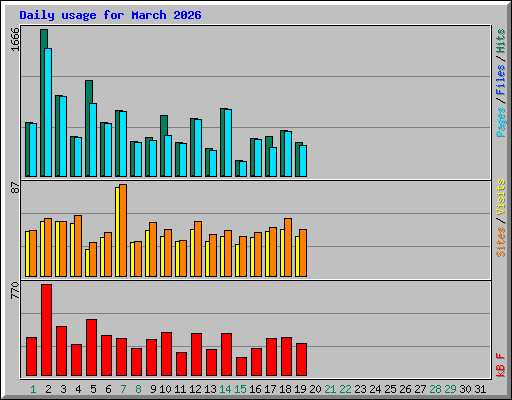Click the cyan files bar for day 14

point(228,143)
